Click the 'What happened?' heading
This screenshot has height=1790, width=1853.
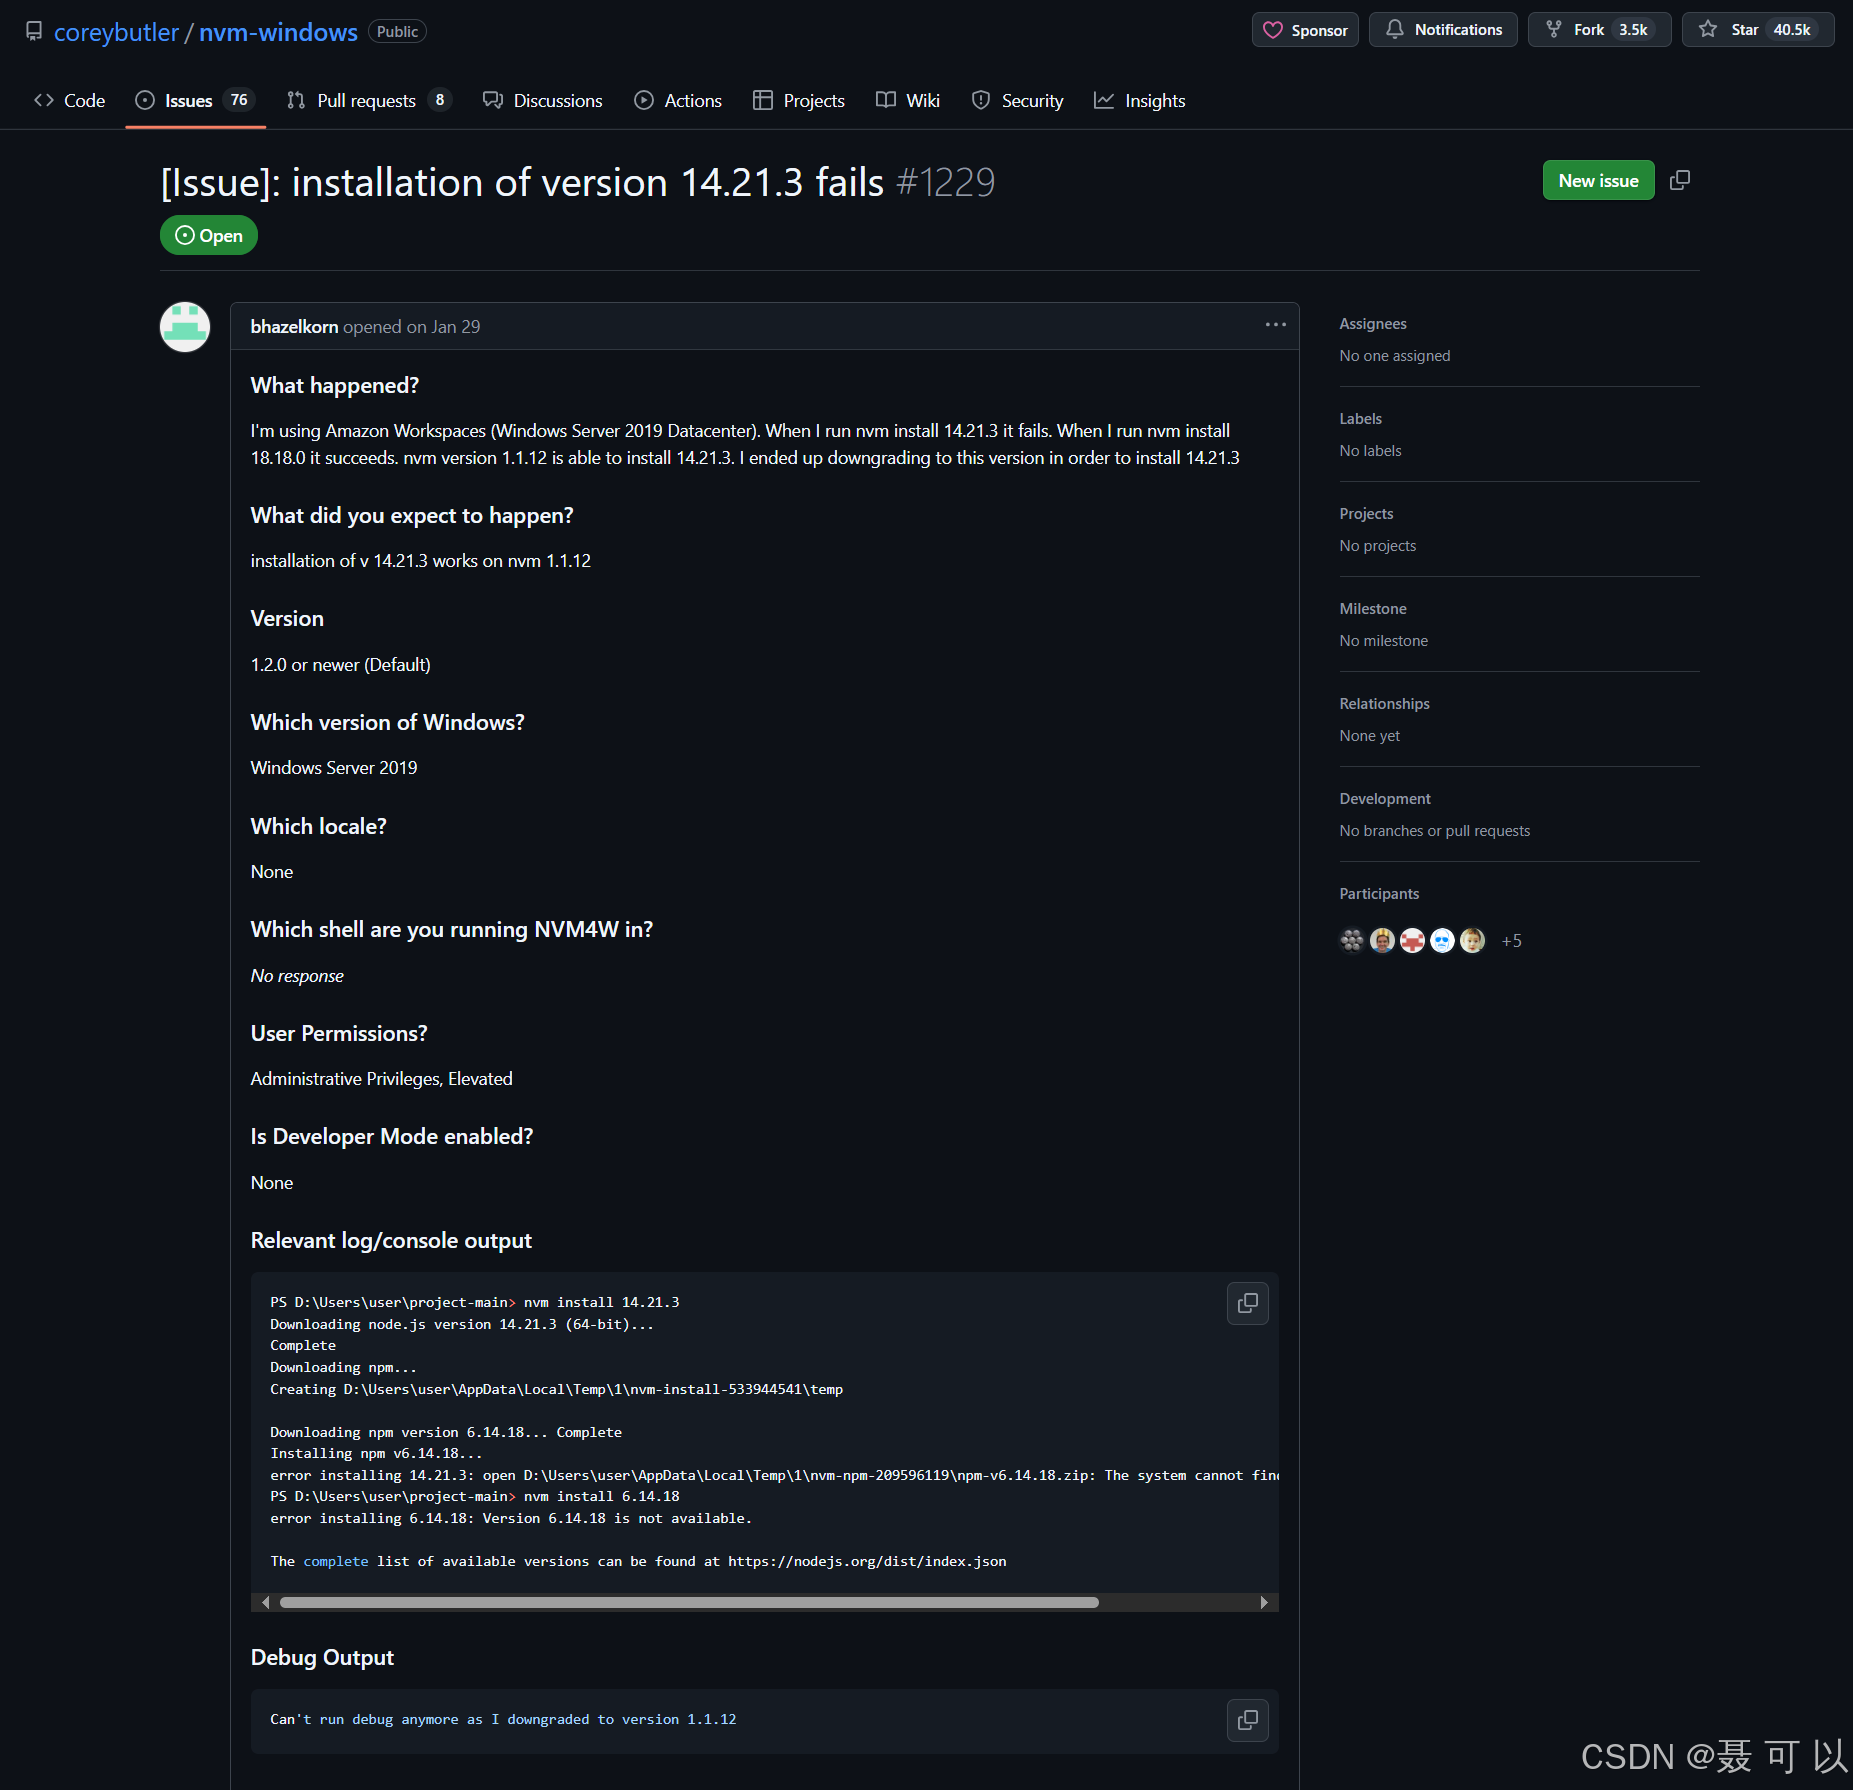point(335,386)
